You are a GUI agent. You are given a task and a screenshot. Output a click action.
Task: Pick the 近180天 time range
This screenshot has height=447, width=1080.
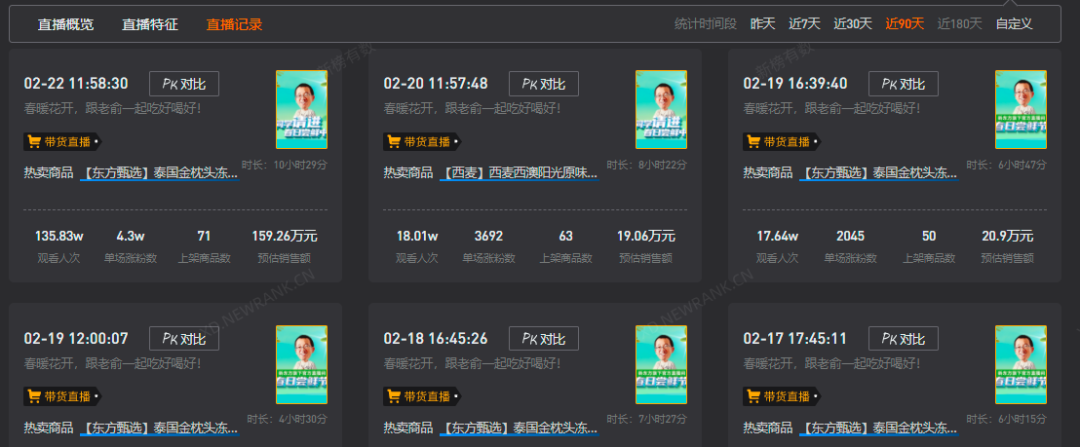click(x=959, y=24)
